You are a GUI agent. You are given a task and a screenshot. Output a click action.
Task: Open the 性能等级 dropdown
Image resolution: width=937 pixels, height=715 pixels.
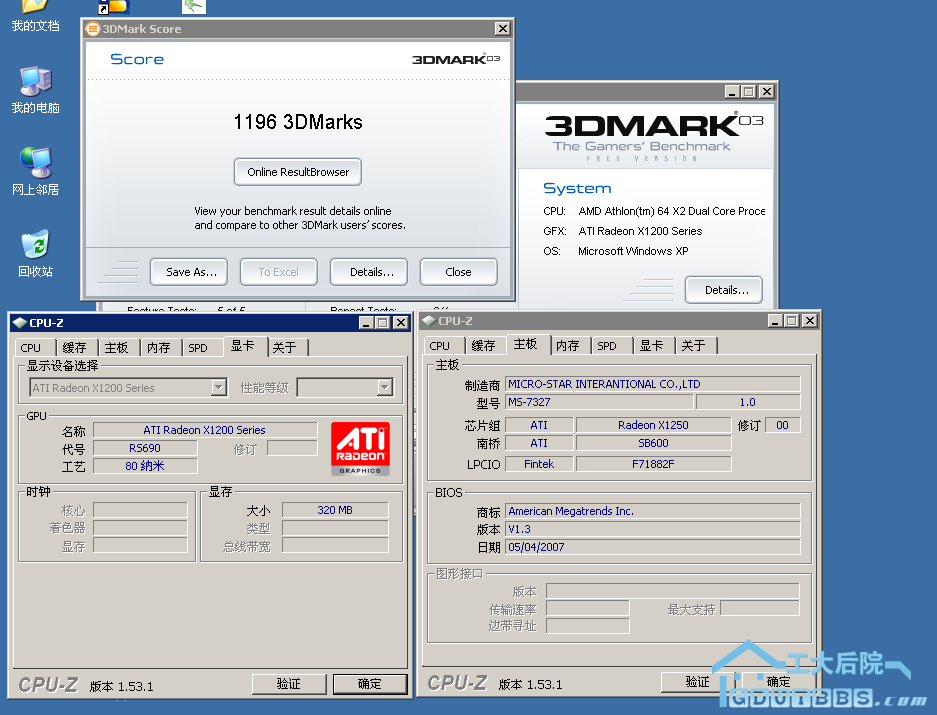pos(385,387)
